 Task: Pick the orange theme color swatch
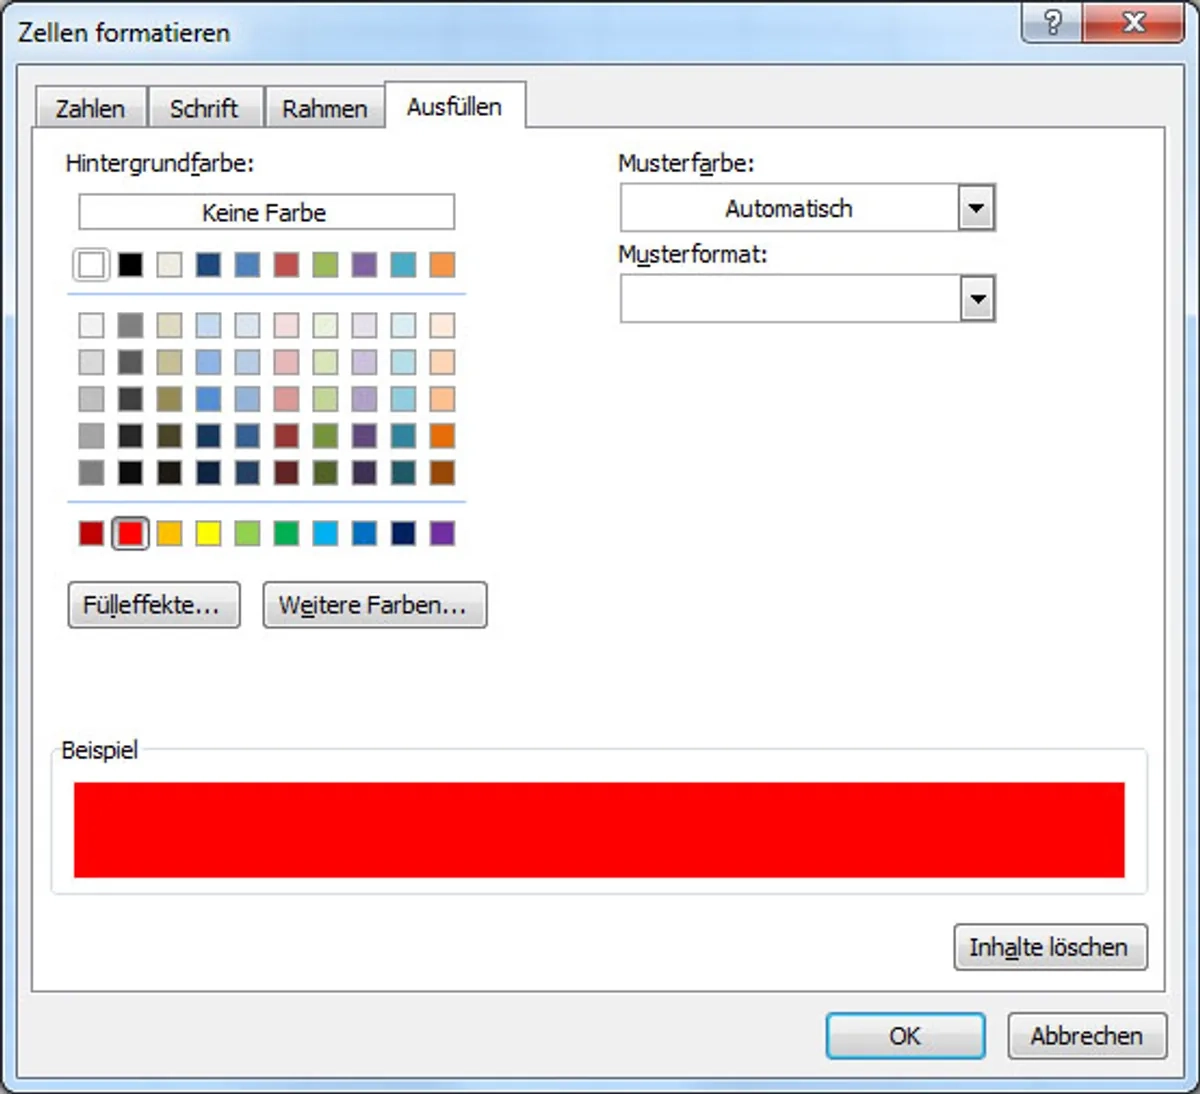coord(442,265)
